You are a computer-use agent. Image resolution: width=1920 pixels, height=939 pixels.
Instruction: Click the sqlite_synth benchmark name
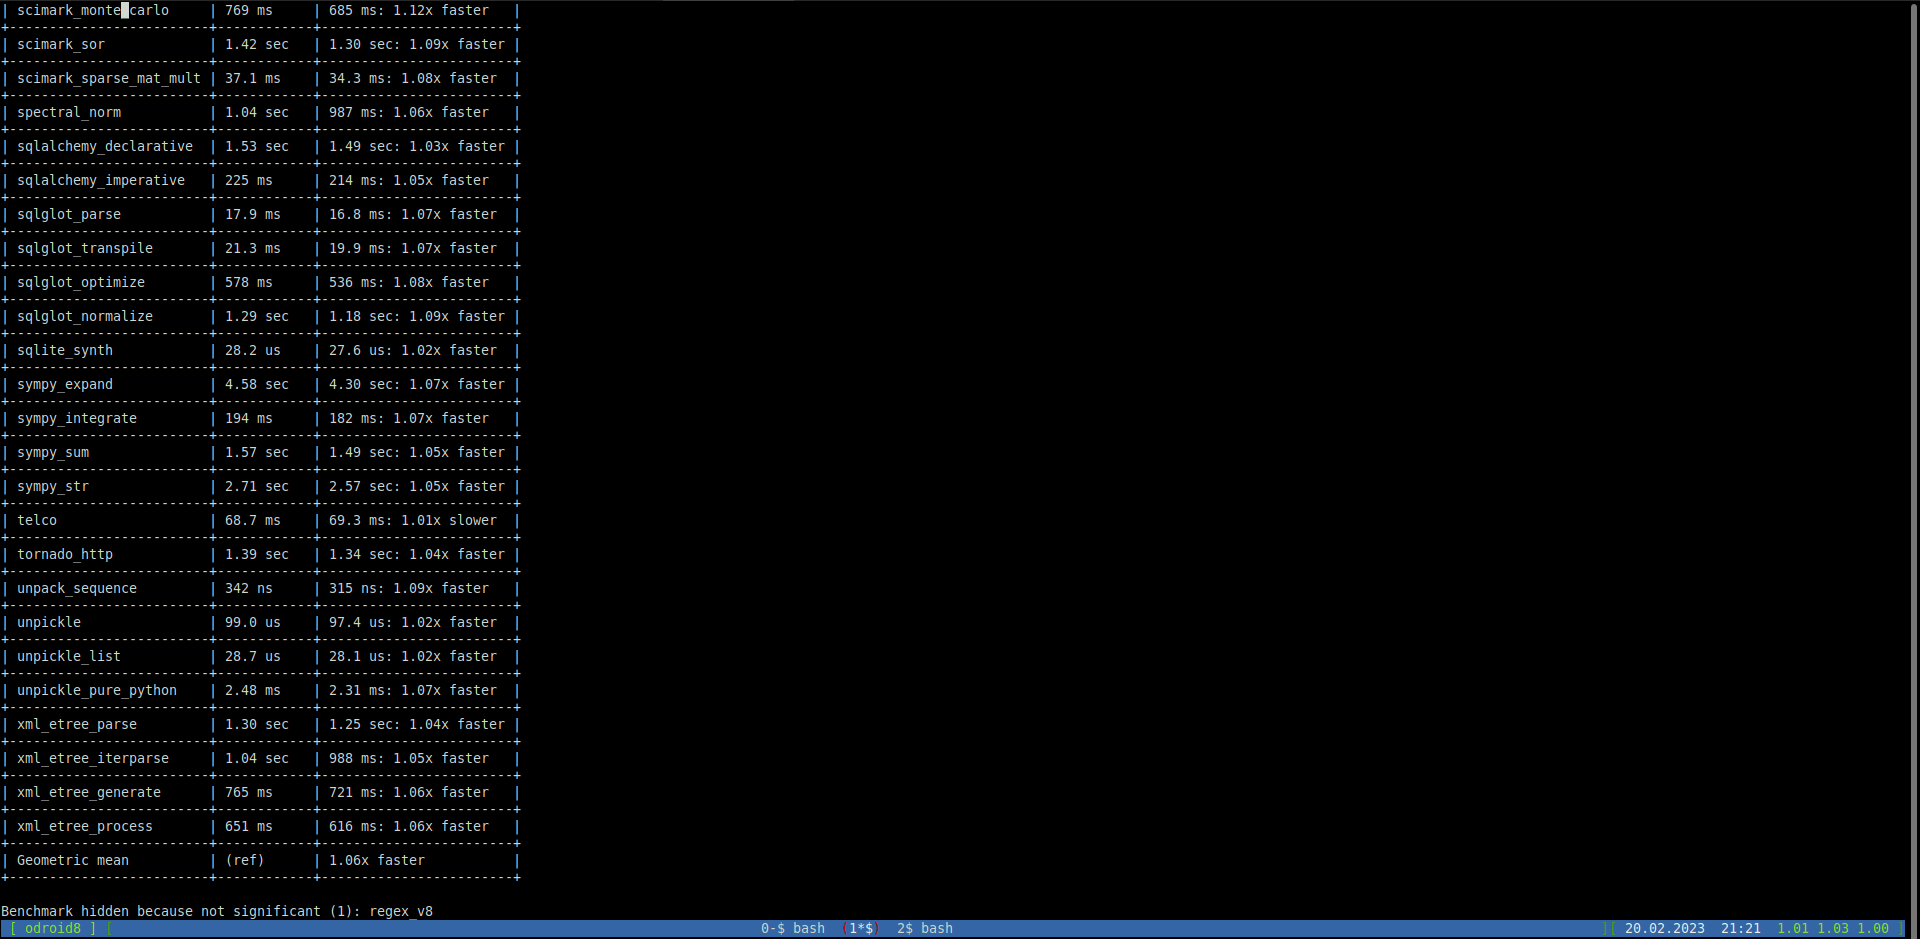point(65,351)
